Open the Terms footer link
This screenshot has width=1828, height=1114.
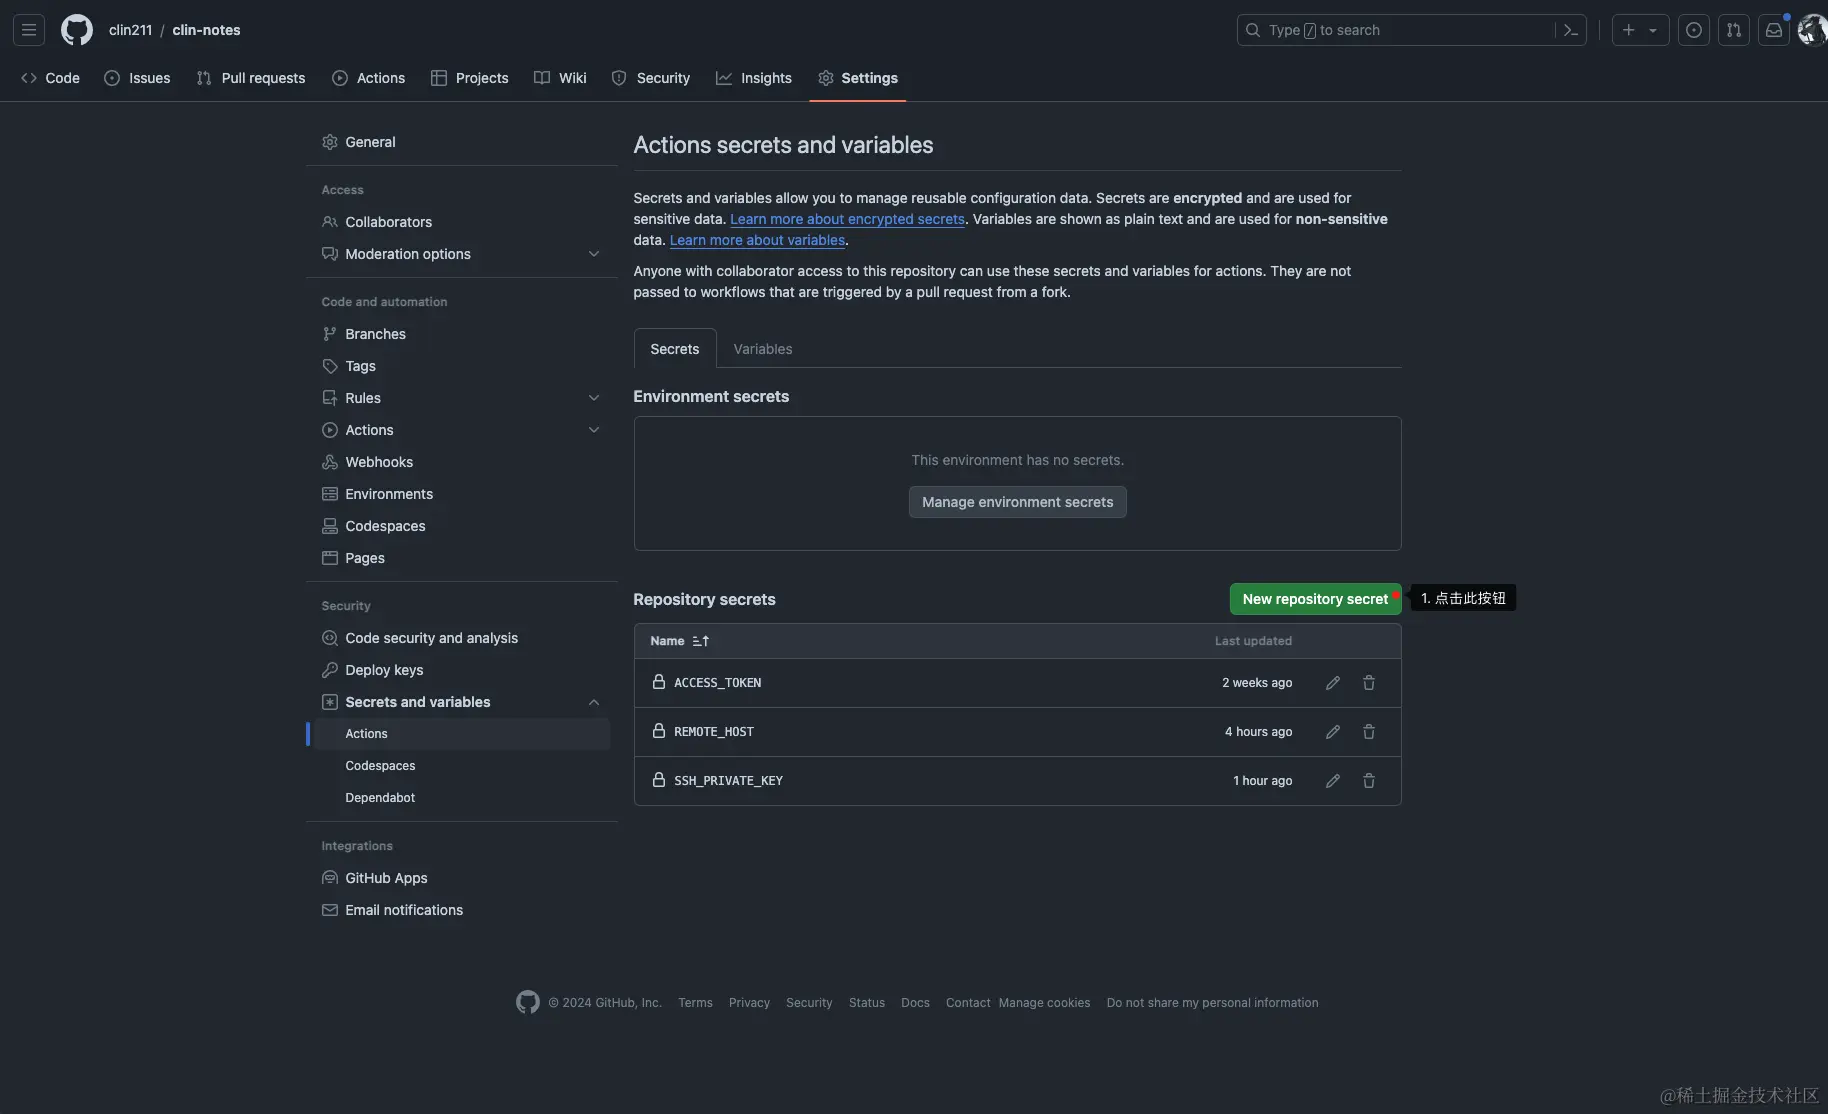[x=695, y=1003]
